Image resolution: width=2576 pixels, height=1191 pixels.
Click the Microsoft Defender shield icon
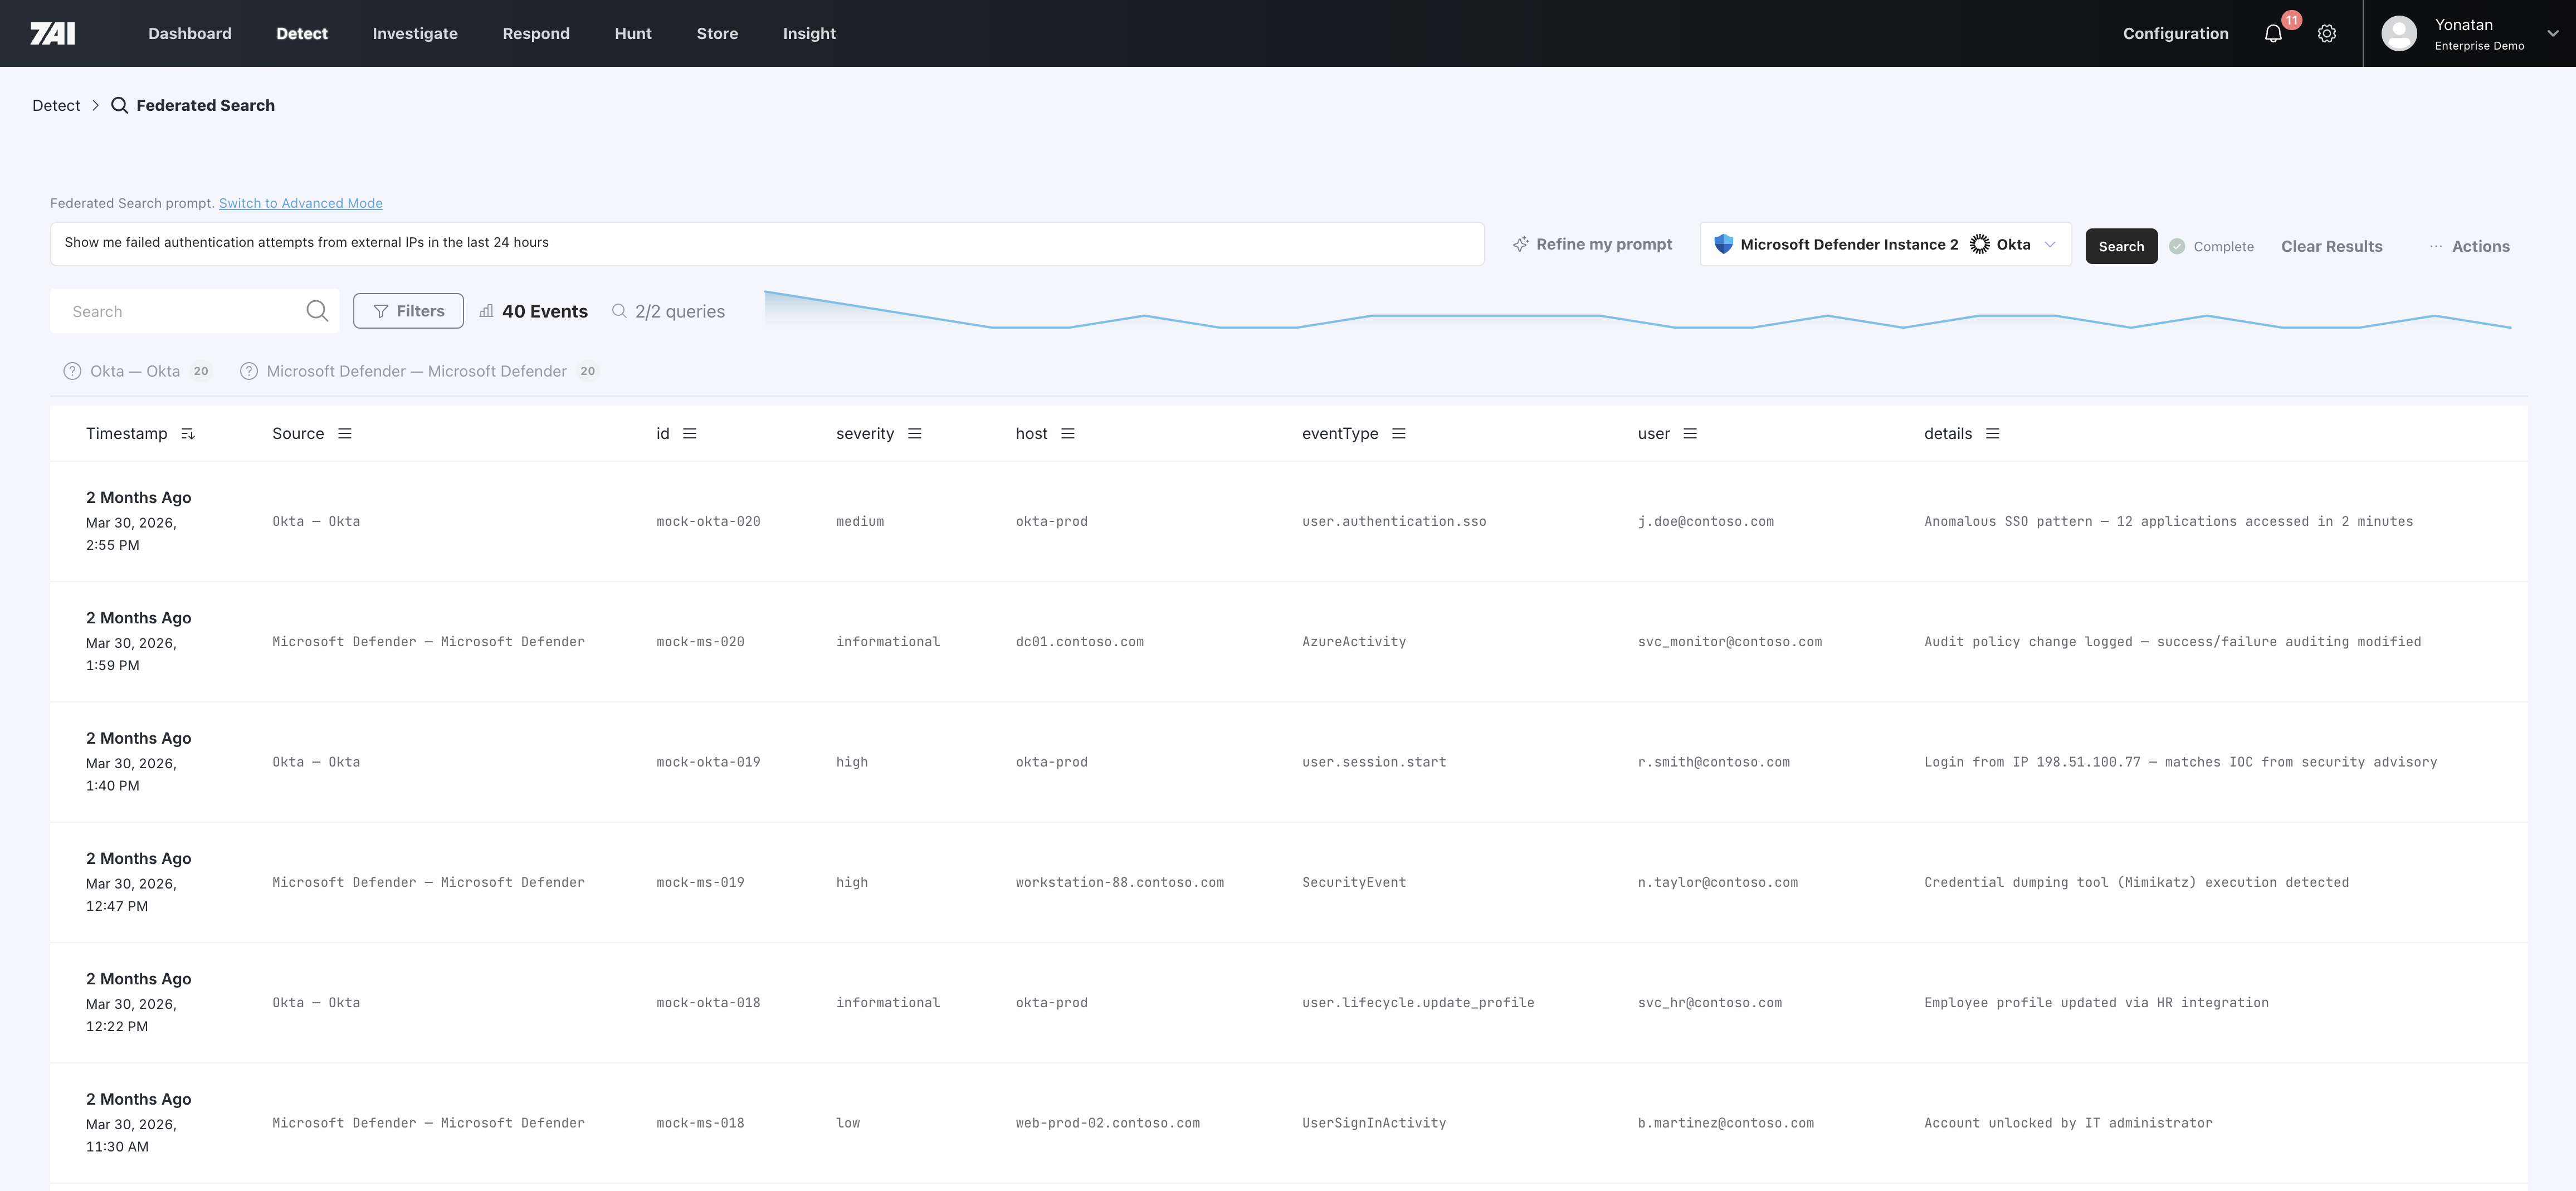(1723, 244)
